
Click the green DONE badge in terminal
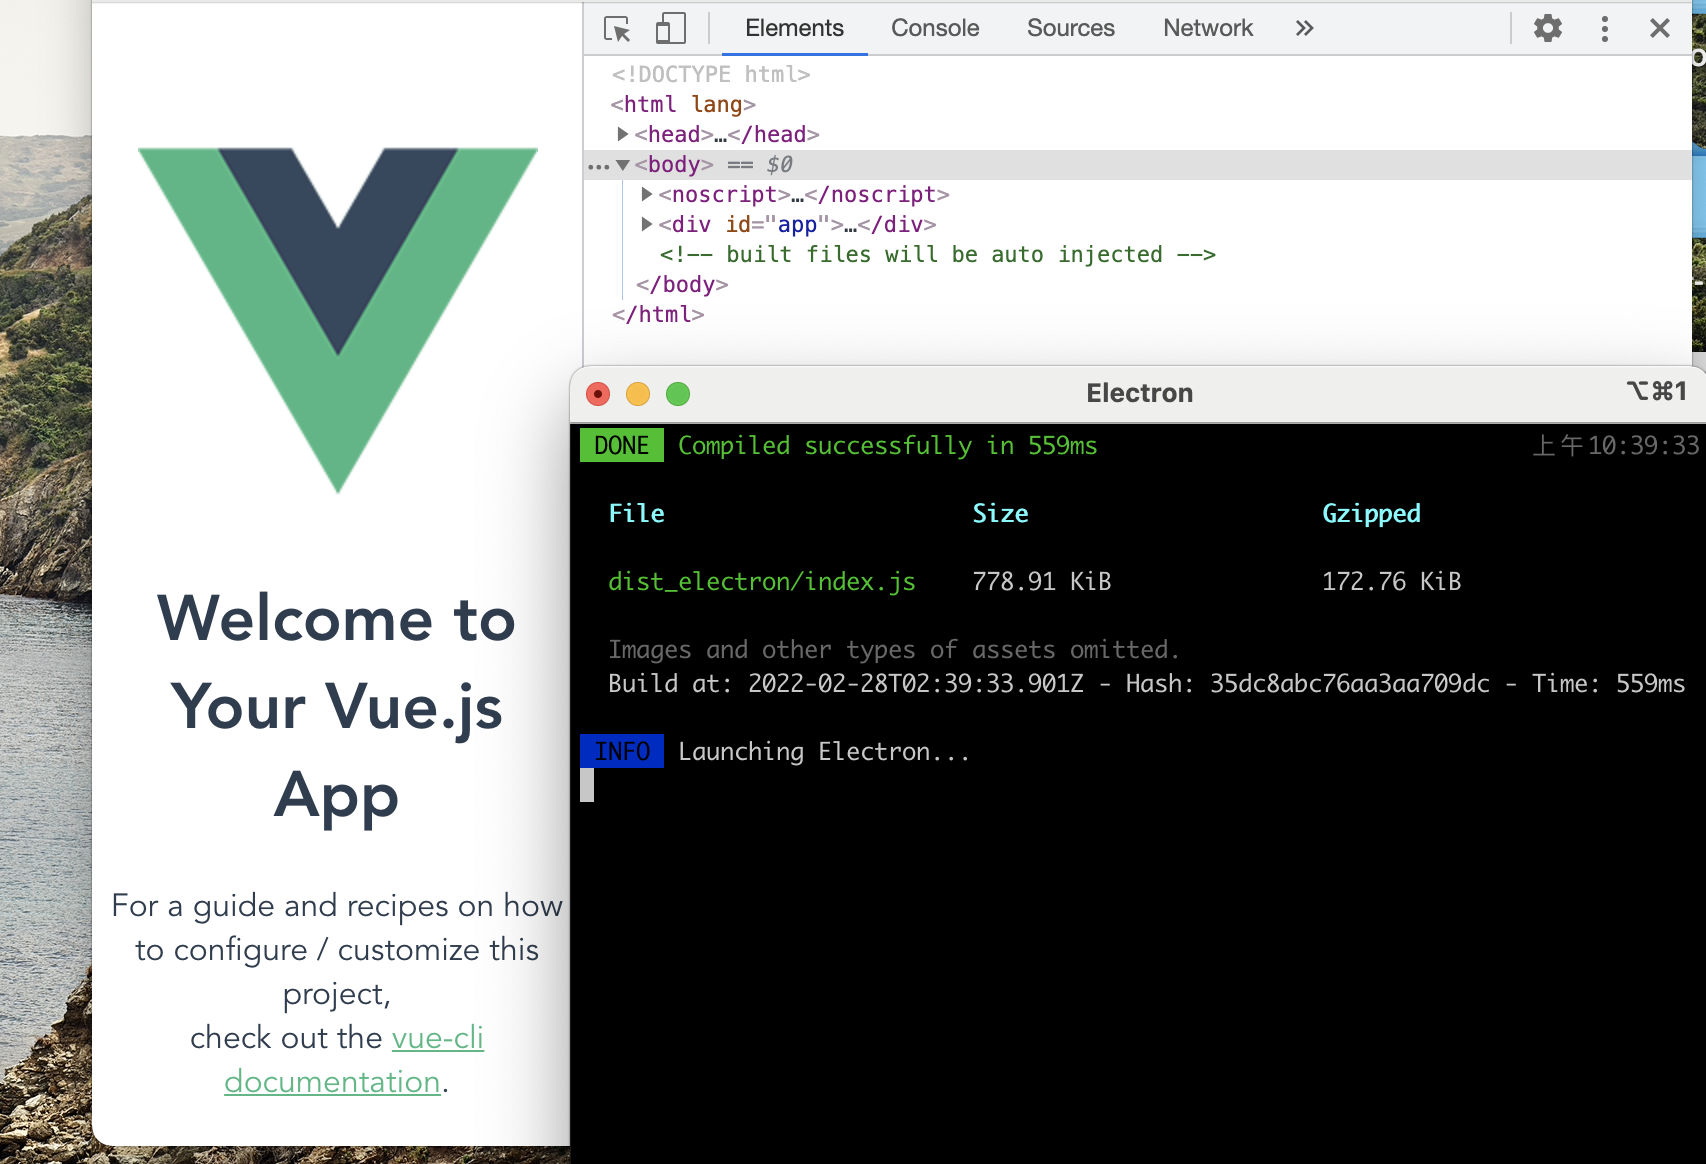click(622, 445)
